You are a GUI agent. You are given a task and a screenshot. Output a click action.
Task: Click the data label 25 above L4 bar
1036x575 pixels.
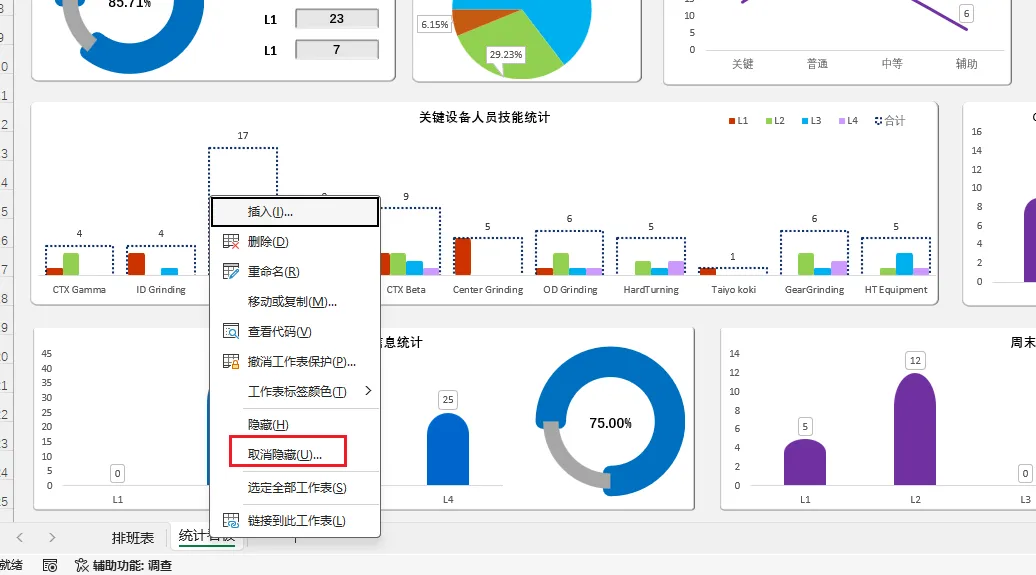[x=448, y=400]
